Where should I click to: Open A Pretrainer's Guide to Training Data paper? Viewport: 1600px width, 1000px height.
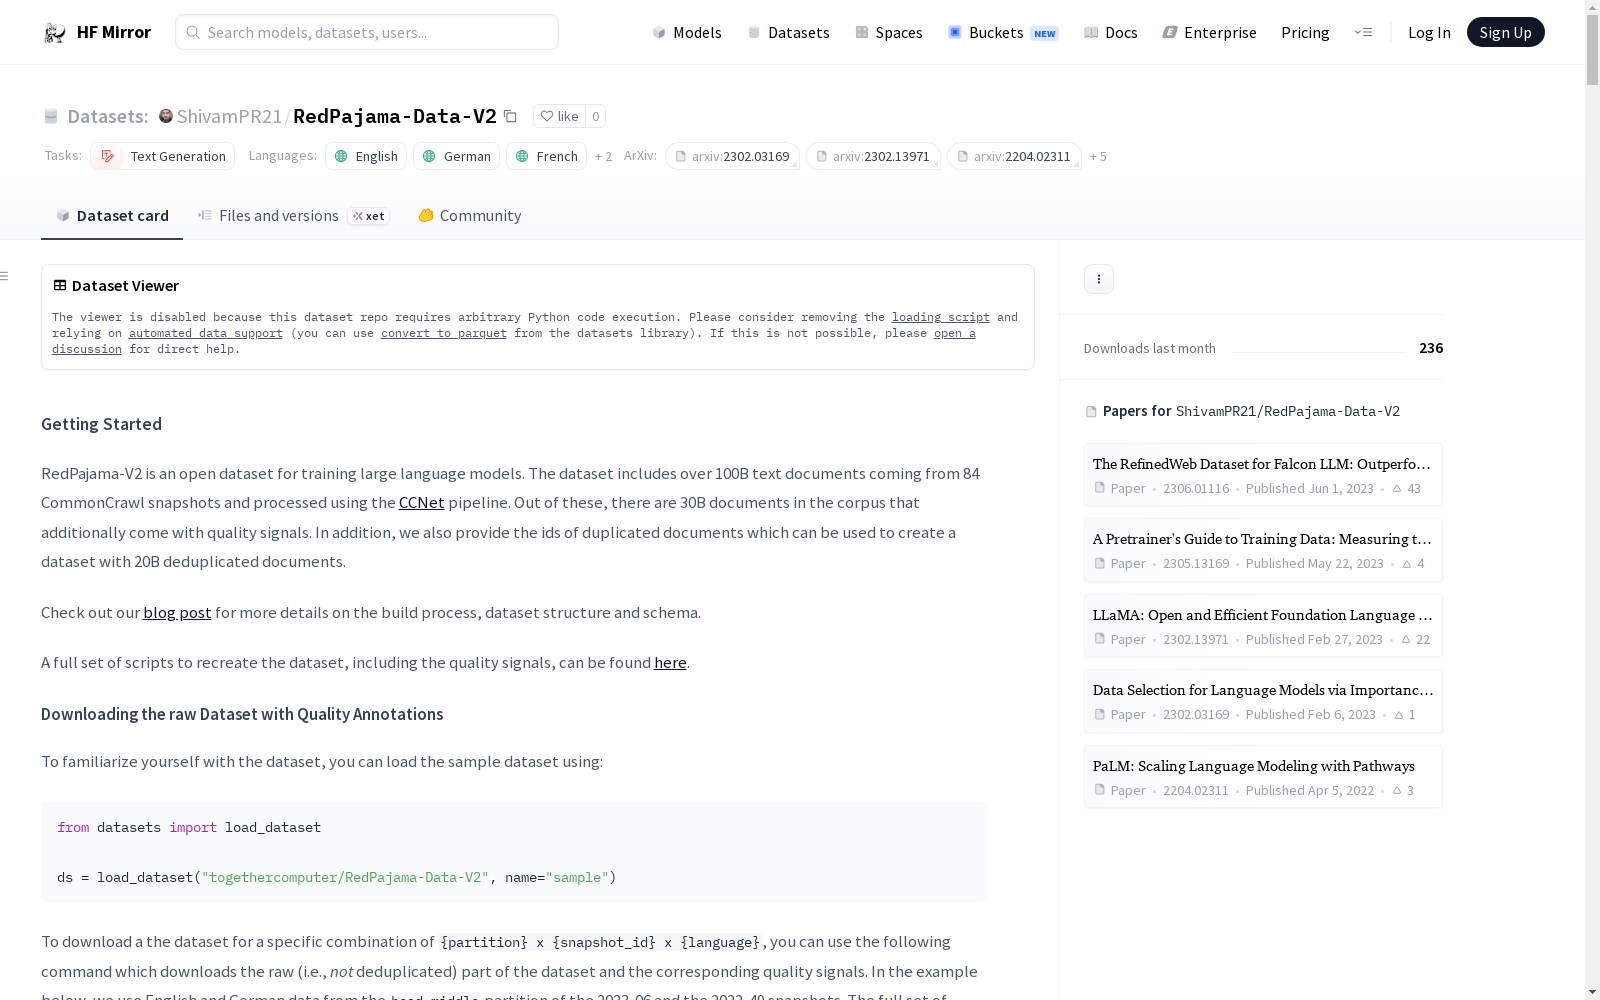coord(1263,550)
